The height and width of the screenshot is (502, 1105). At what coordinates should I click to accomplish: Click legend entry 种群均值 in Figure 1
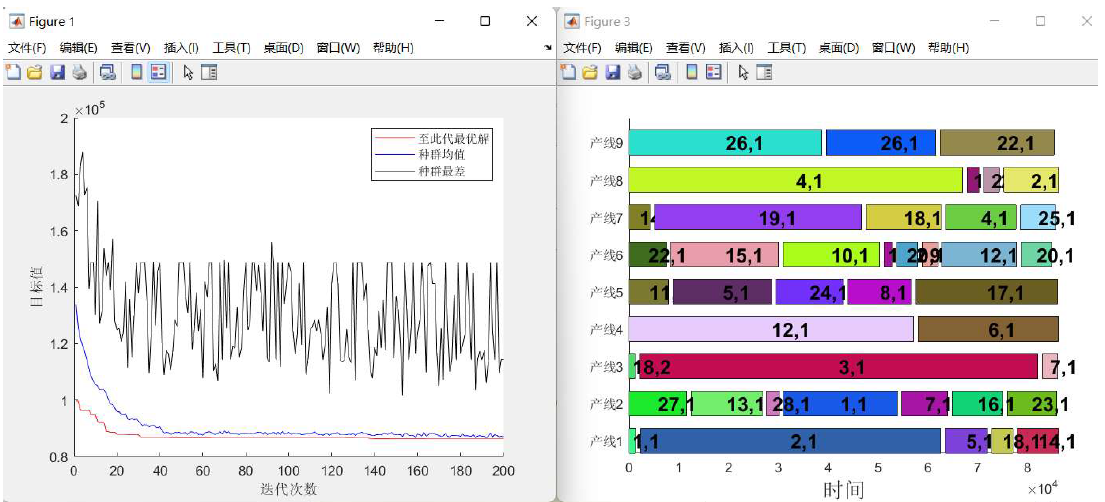click(442, 154)
